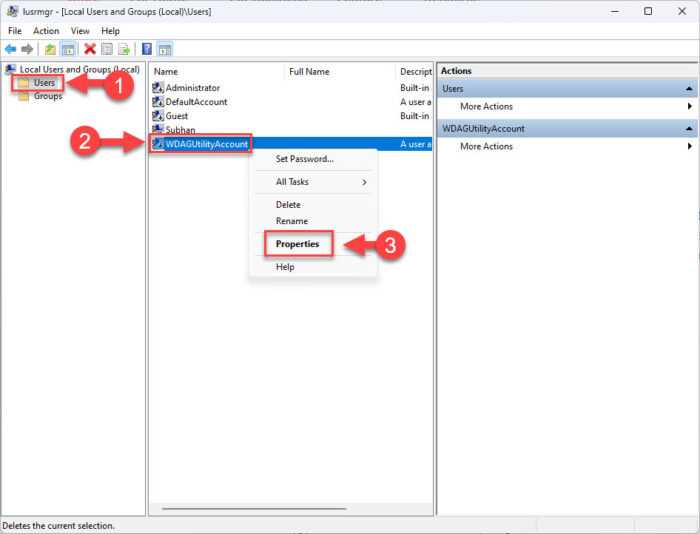The image size is (700, 534).
Task: Click the Up one level folder icon
Action: pyautogui.click(x=50, y=49)
